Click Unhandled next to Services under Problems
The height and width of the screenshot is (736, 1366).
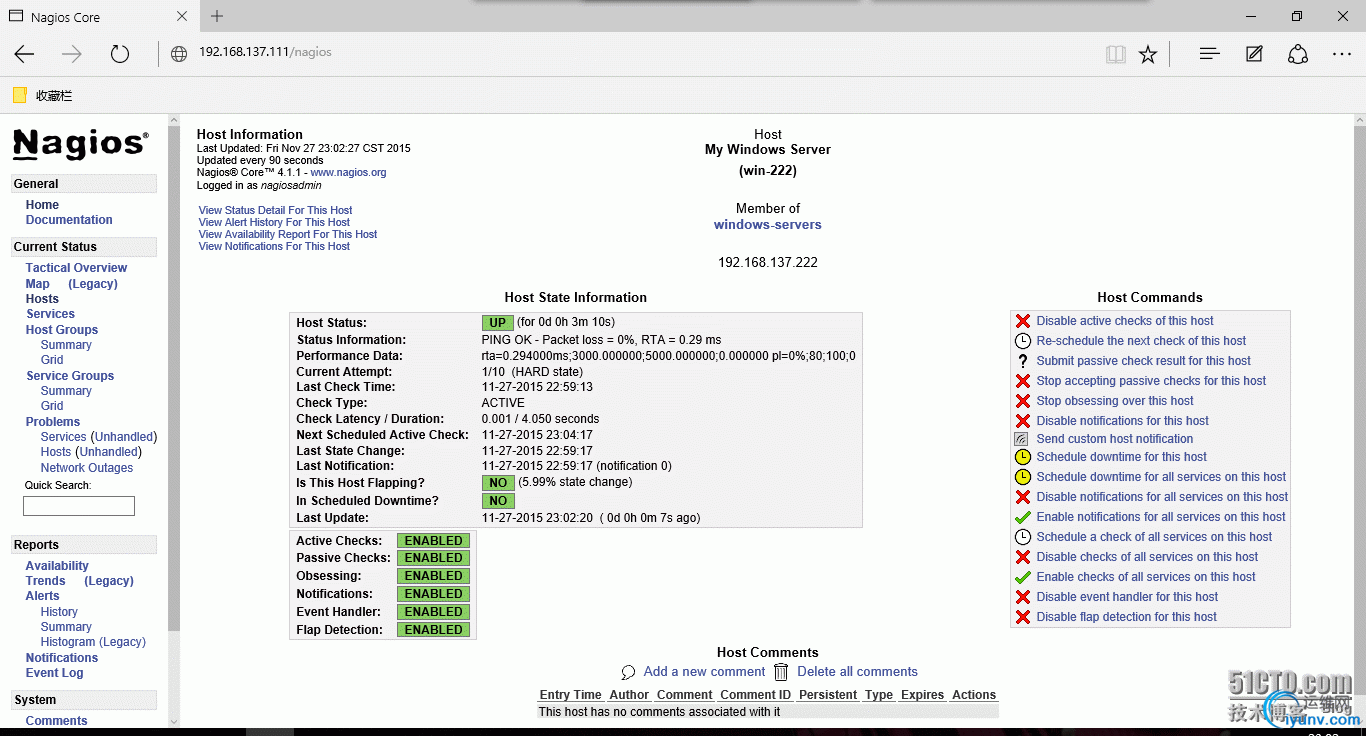coord(124,437)
